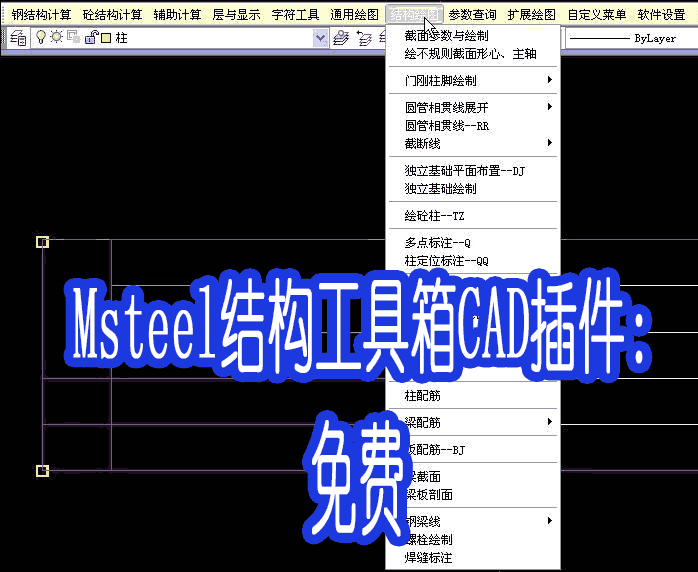The width and height of the screenshot is (698, 572).
Task: Choose 柱配筋 menu entry
Action: 473,395
